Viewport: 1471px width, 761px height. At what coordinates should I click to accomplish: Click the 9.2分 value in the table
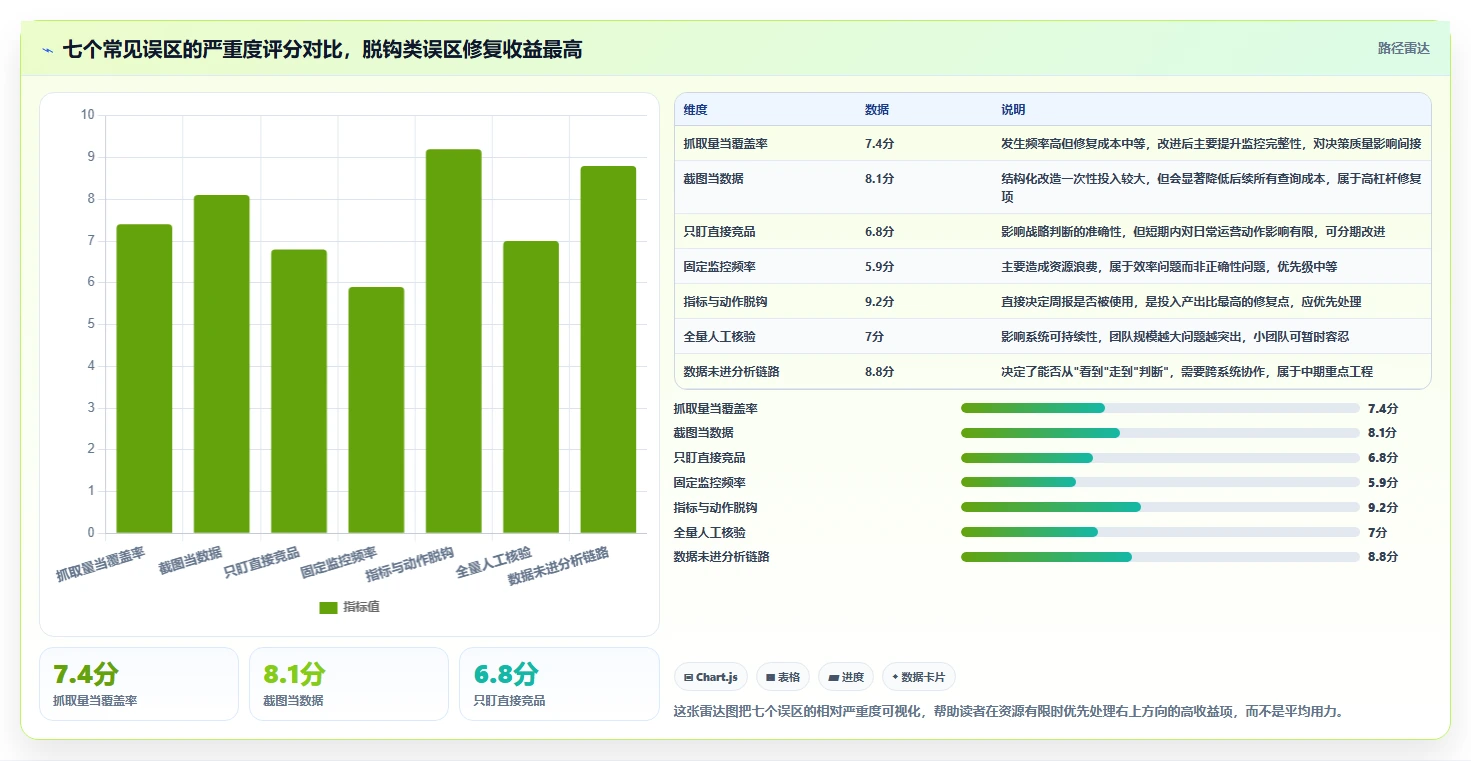[x=880, y=302]
